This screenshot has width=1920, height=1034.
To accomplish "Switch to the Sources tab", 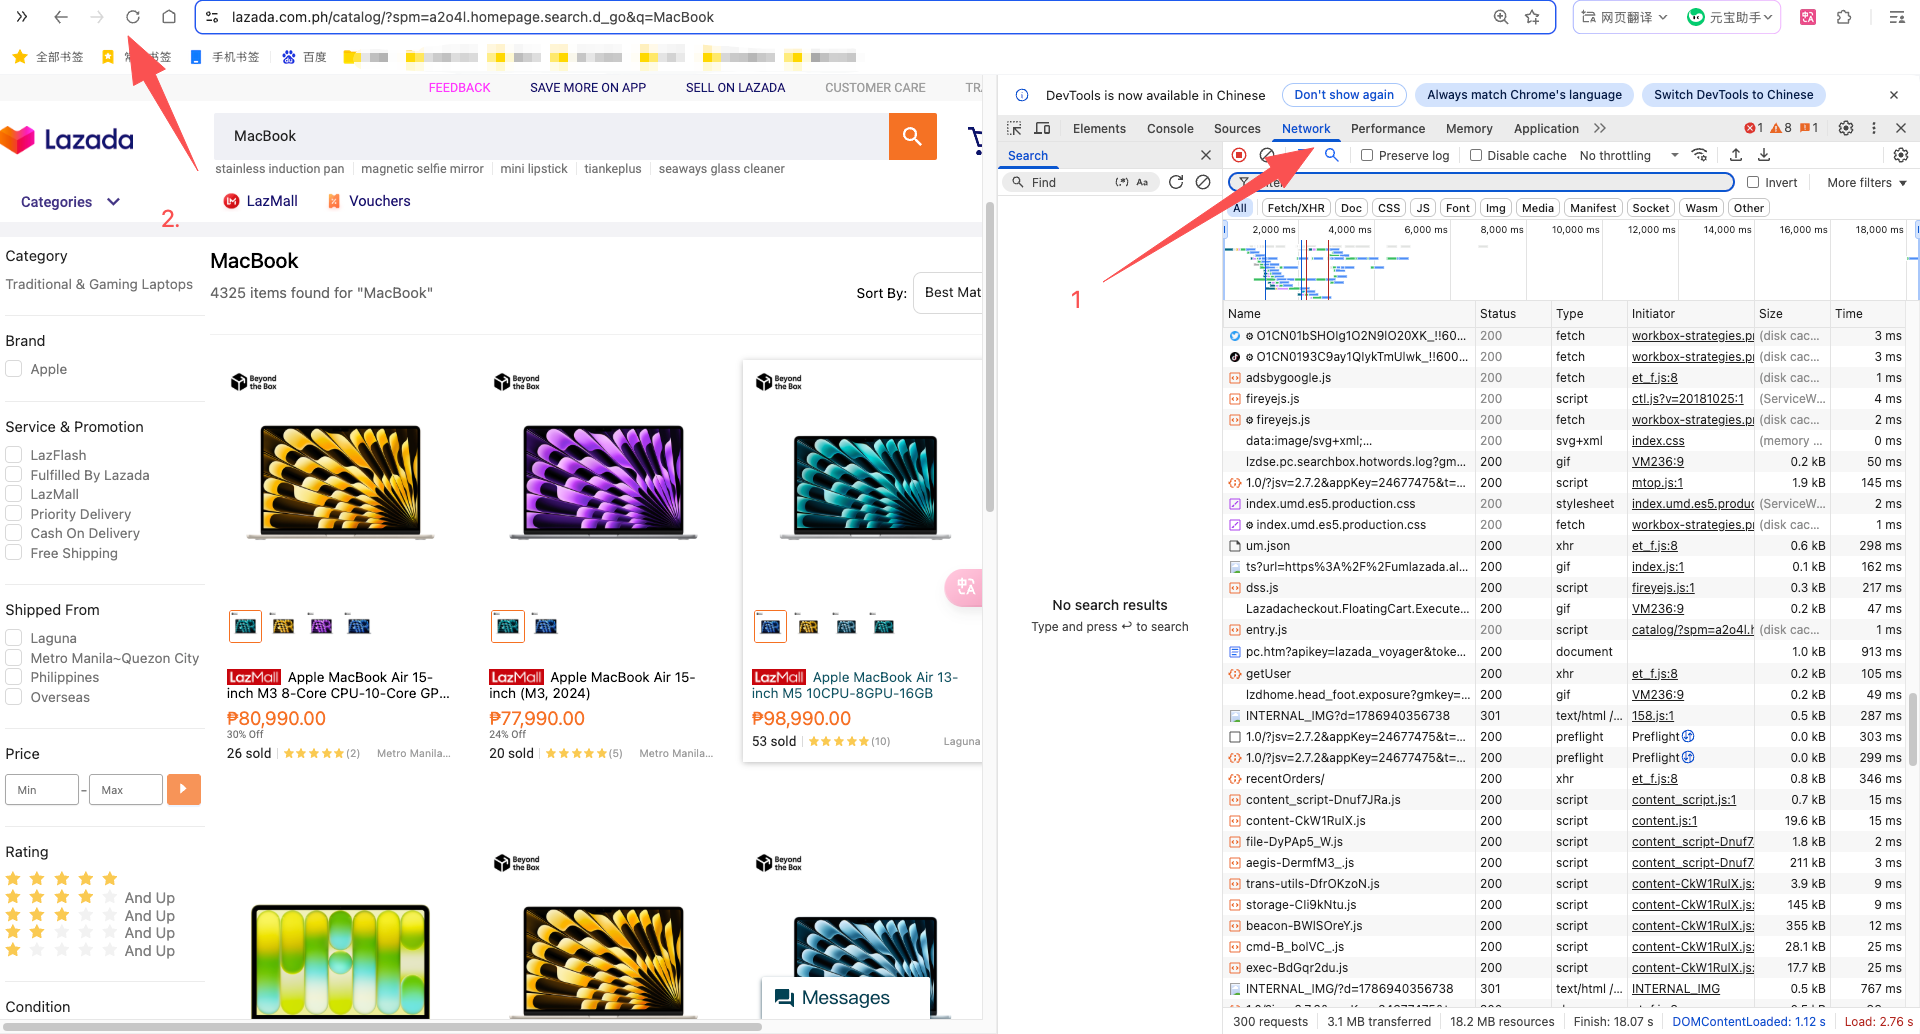I will (1237, 128).
